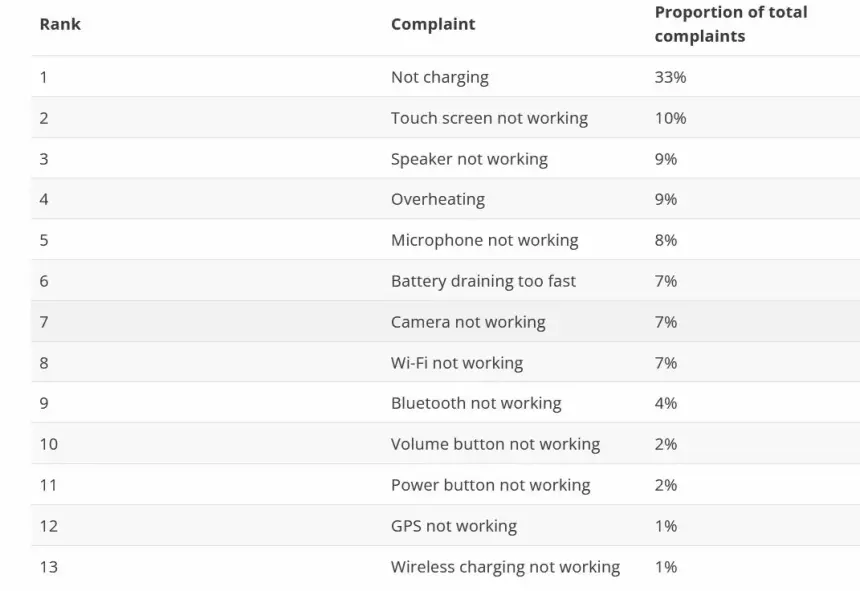The width and height of the screenshot is (860, 591).
Task: Click Power button not working
Action: pyautogui.click(x=490, y=485)
